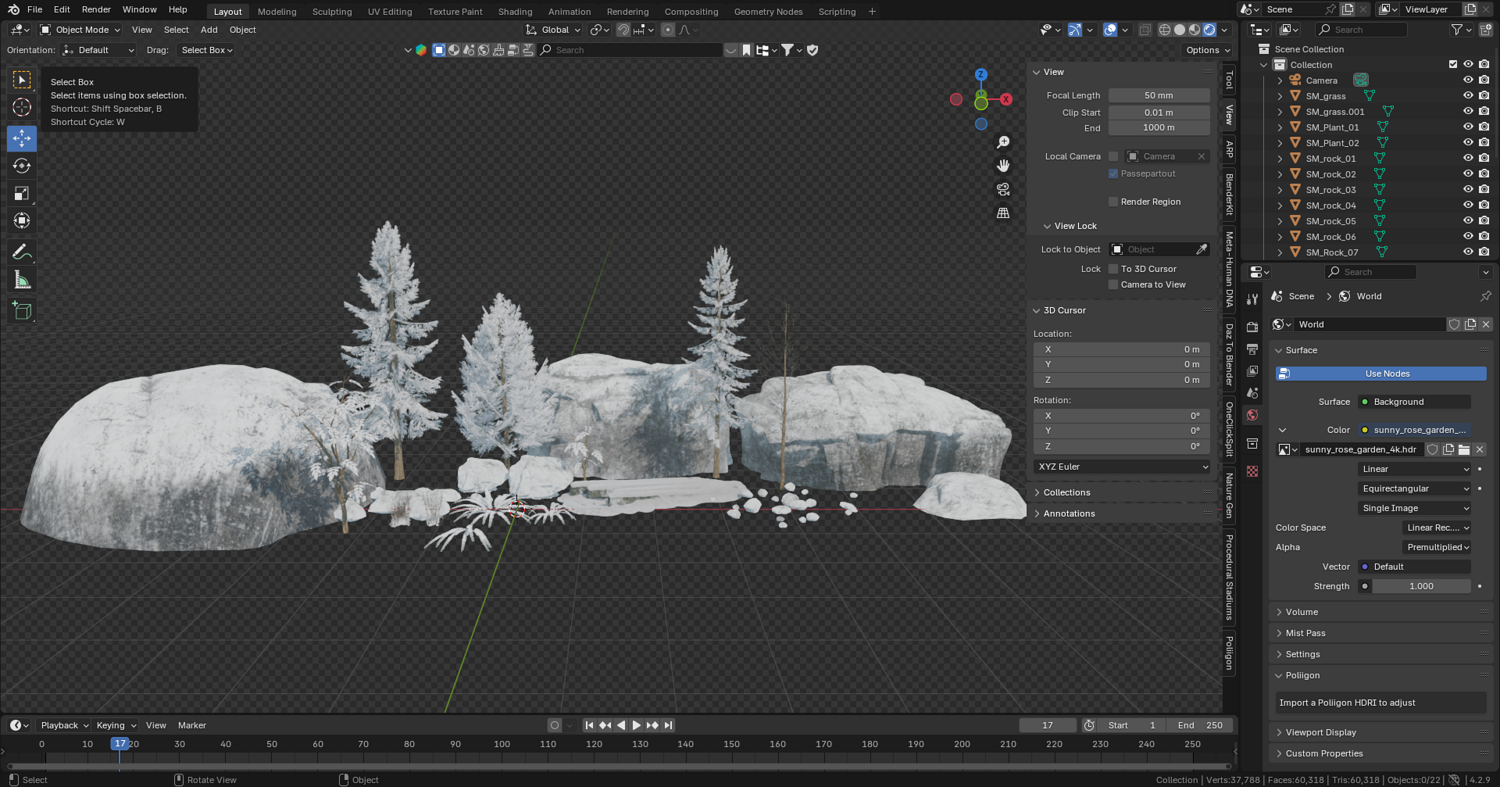Enable Lock To 3D Cursor checkbox
The width and height of the screenshot is (1500, 787).
pyautogui.click(x=1113, y=269)
